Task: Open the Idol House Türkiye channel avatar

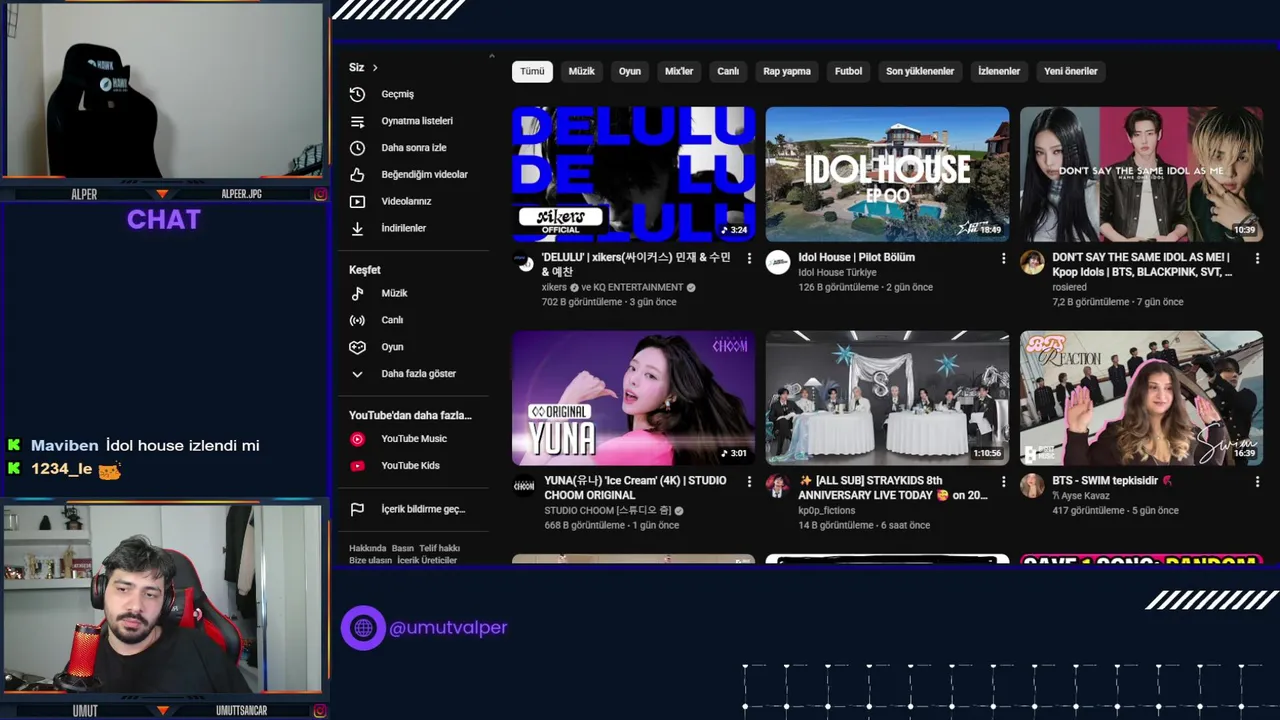Action: (x=778, y=263)
